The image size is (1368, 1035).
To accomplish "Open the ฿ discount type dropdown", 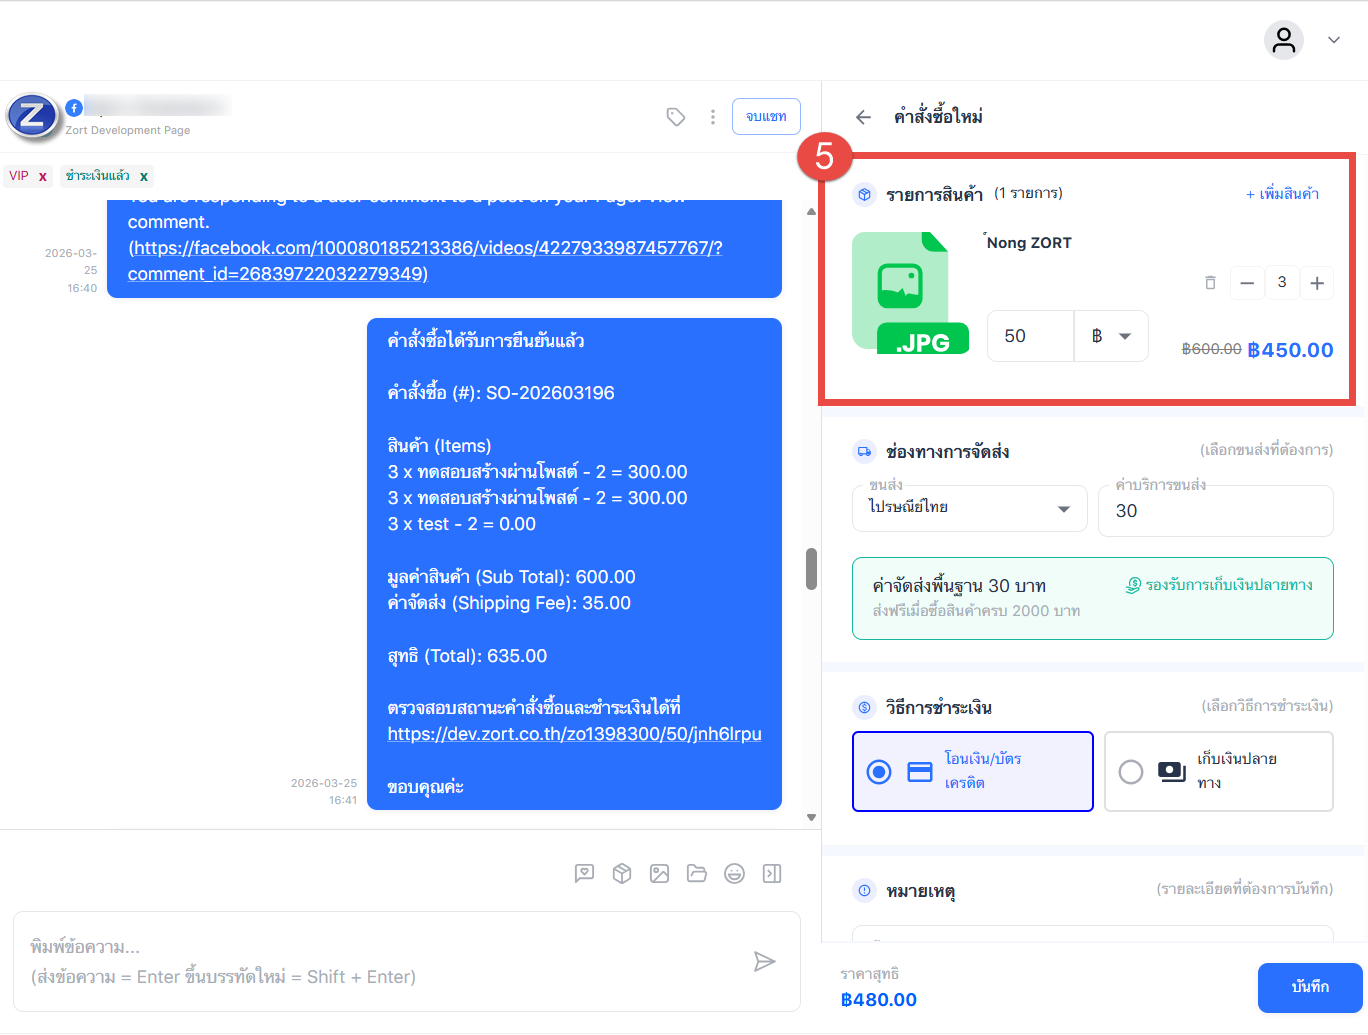I will (1111, 336).
